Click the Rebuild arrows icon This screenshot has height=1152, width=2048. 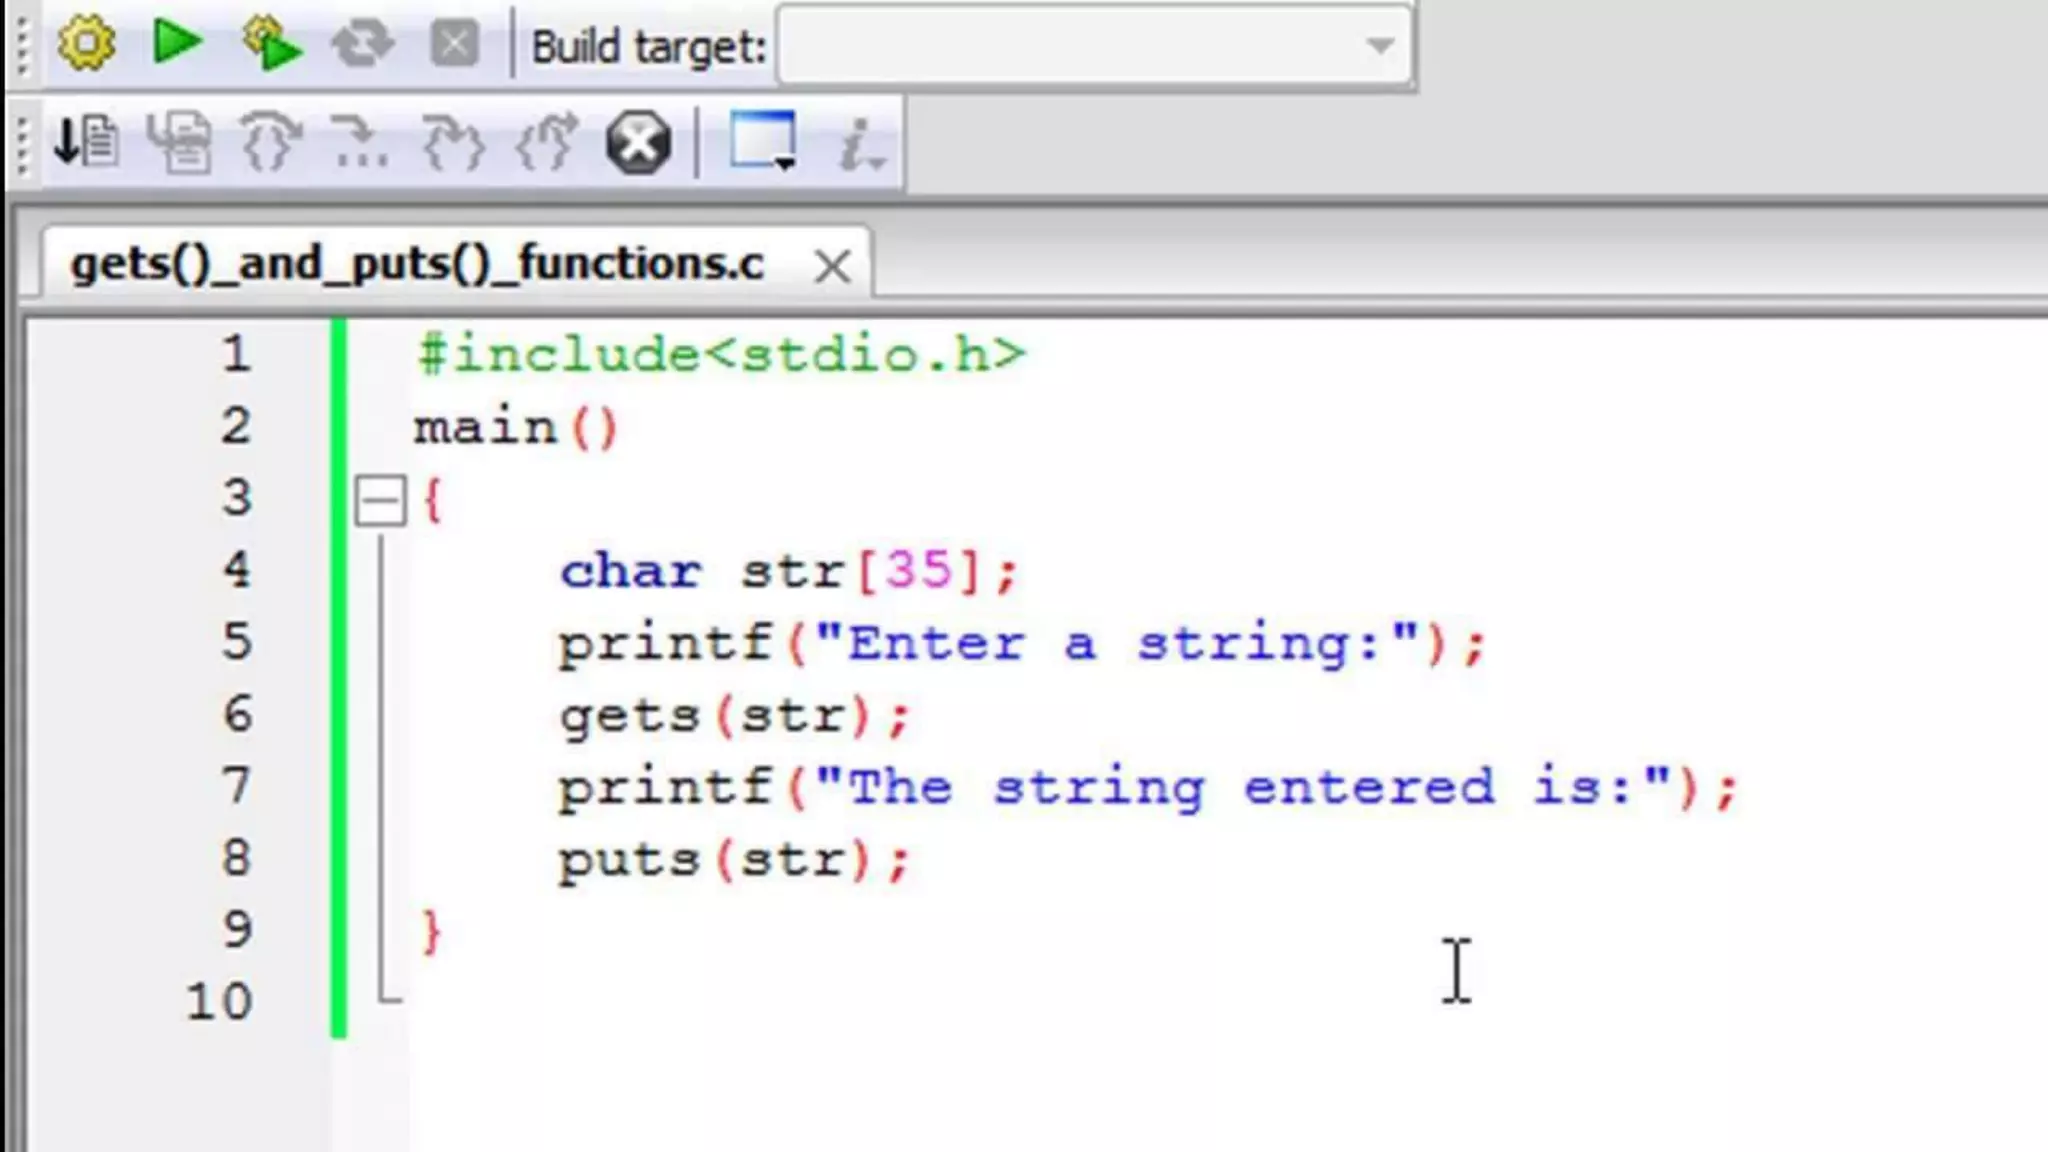362,44
